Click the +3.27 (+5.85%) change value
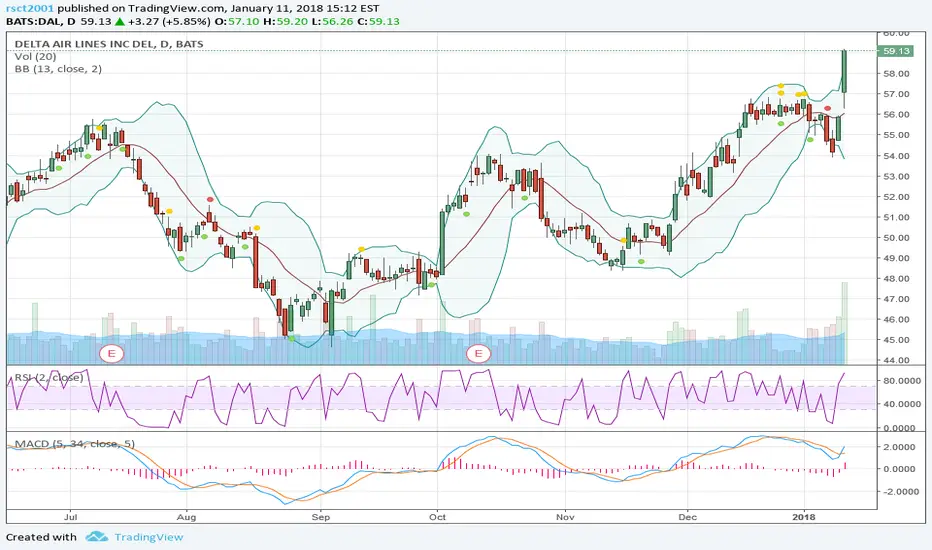 pyautogui.click(x=169, y=21)
